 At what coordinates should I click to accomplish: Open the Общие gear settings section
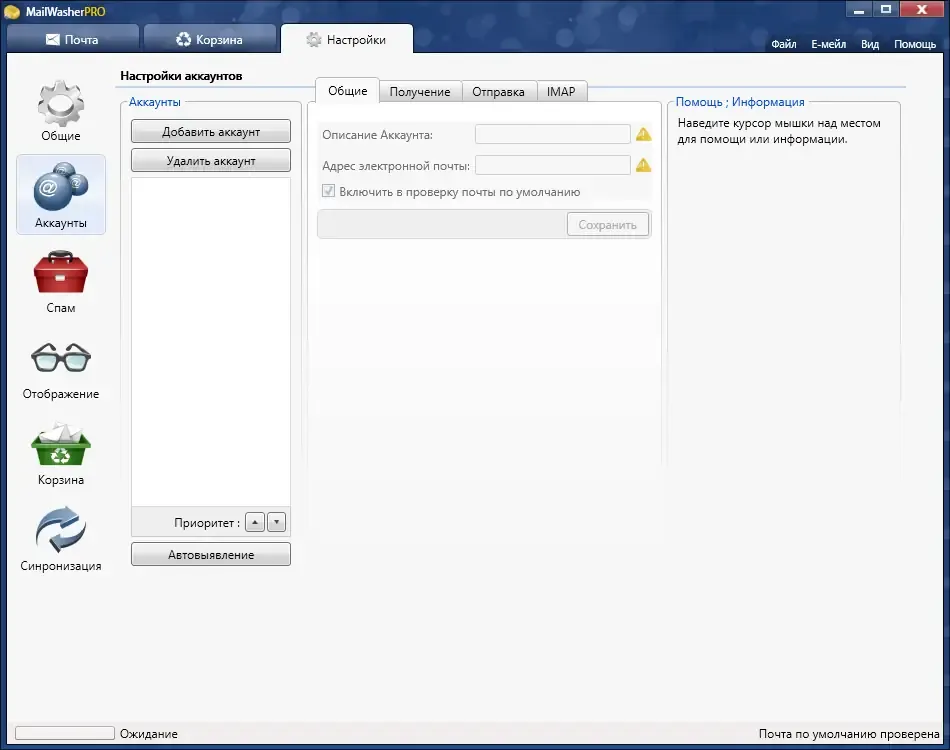point(61,111)
